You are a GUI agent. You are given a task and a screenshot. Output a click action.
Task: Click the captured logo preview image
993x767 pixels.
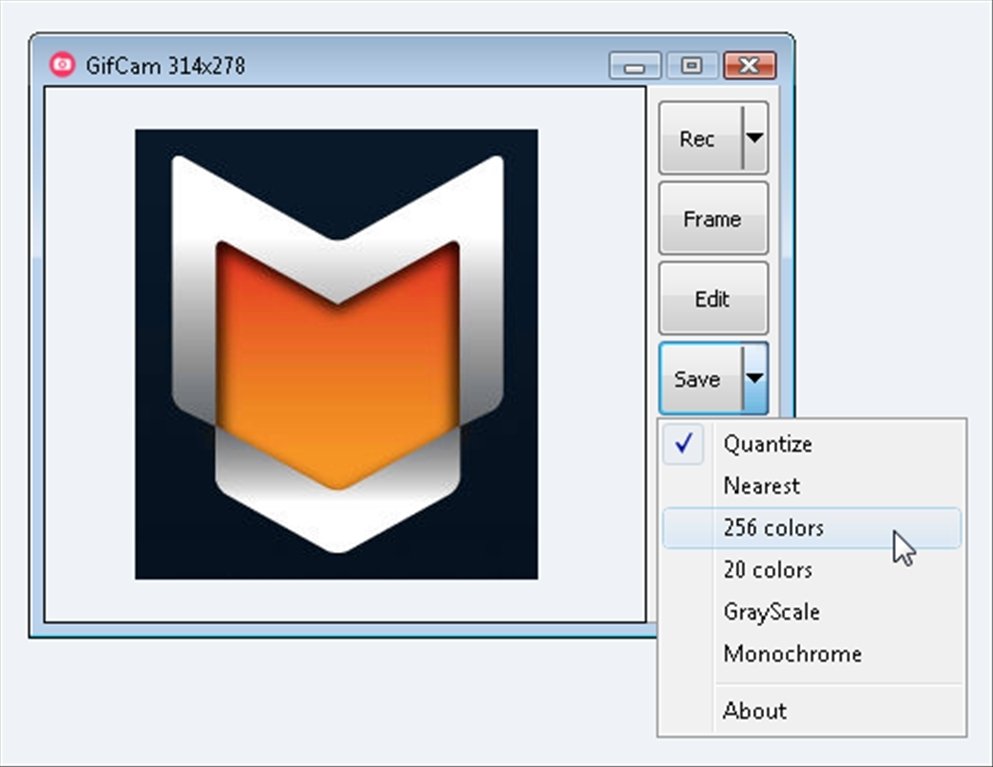click(x=336, y=354)
